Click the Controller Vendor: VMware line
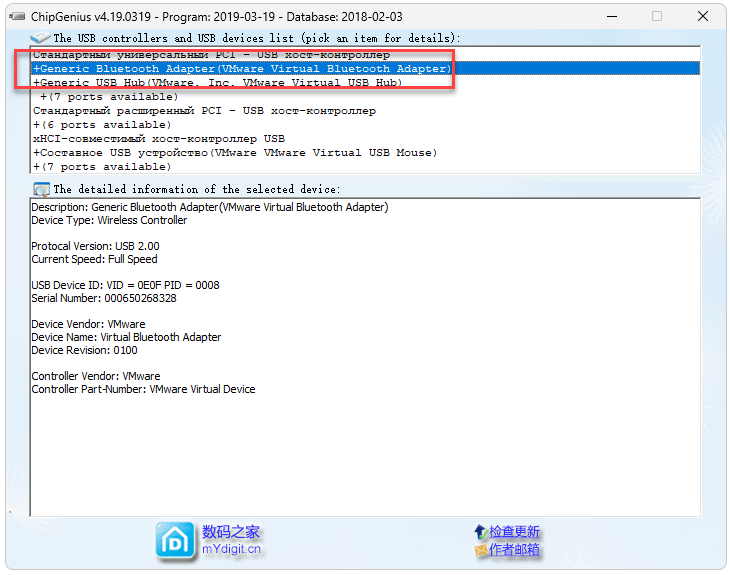Viewport: 730px width, 575px height. click(95, 376)
